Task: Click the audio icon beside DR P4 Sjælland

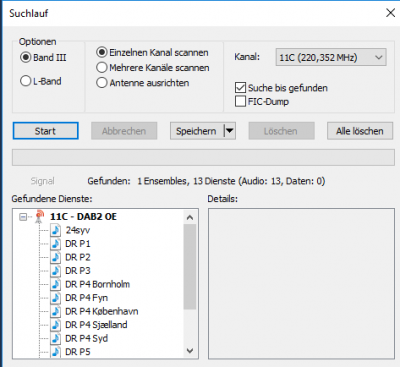Action: pos(56,325)
